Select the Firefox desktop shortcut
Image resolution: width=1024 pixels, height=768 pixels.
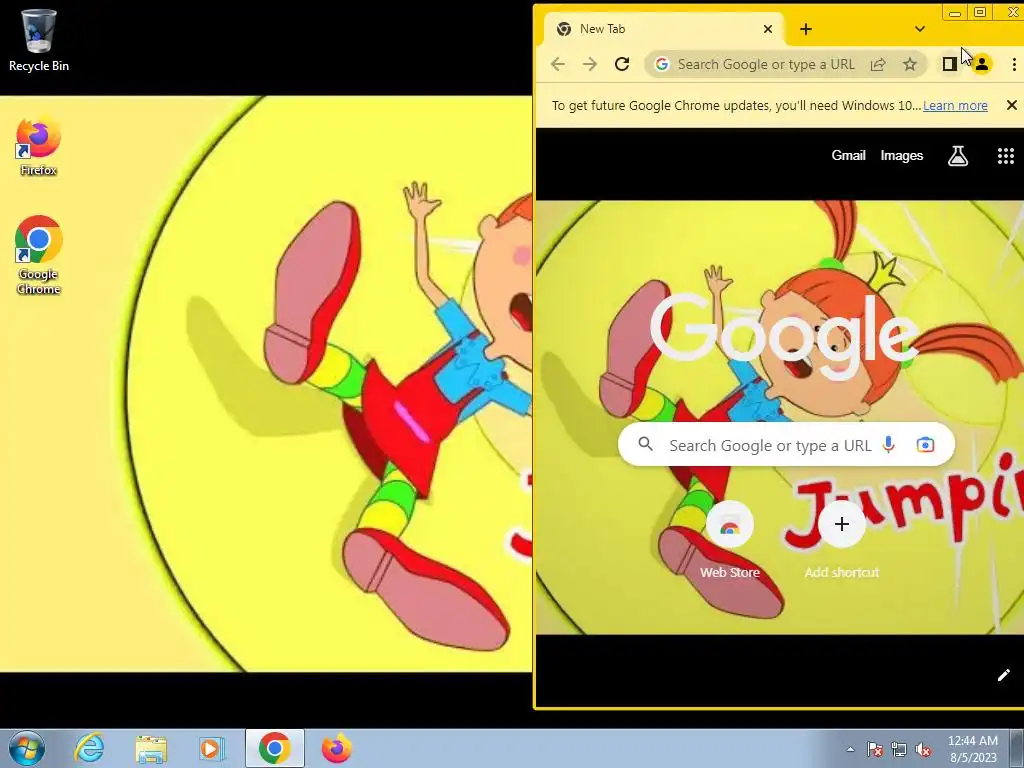click(x=39, y=146)
